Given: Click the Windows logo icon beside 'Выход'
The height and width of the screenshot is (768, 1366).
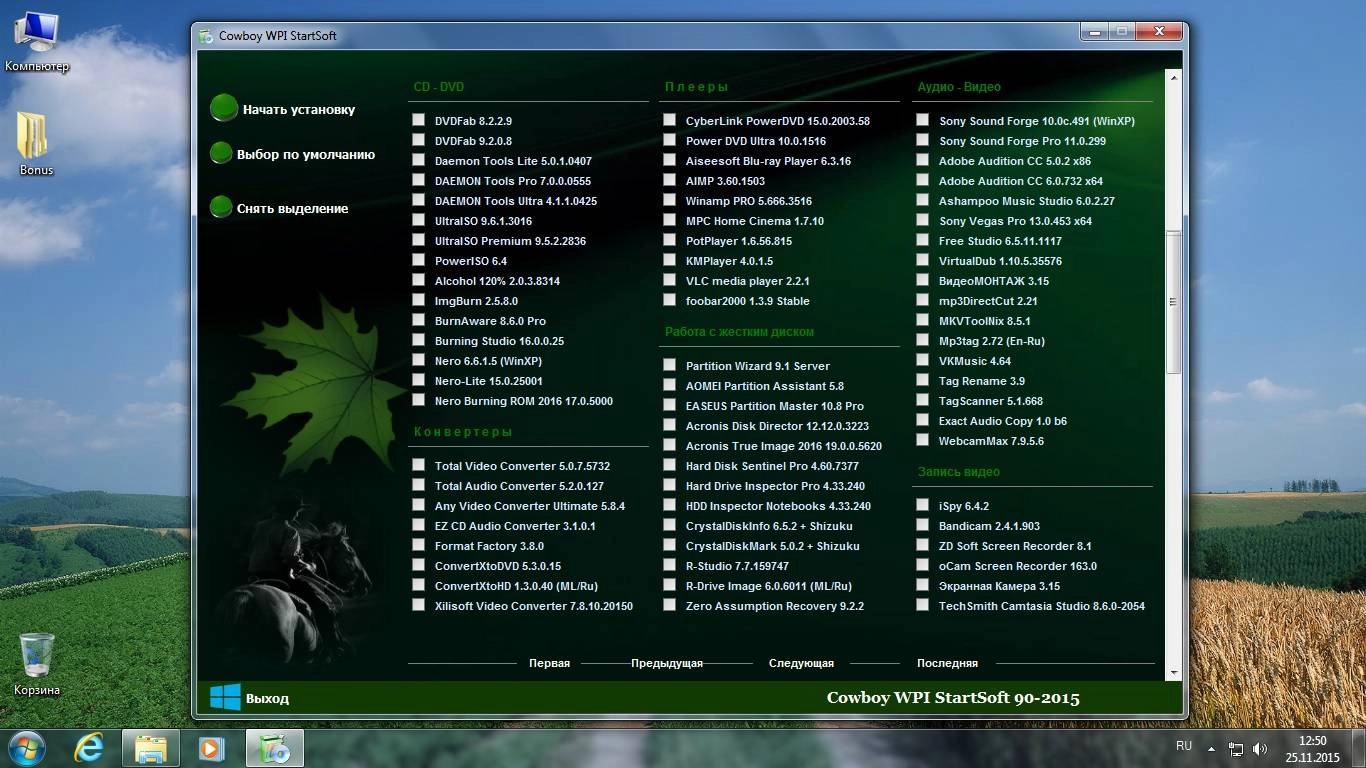Looking at the screenshot, I should 225,697.
